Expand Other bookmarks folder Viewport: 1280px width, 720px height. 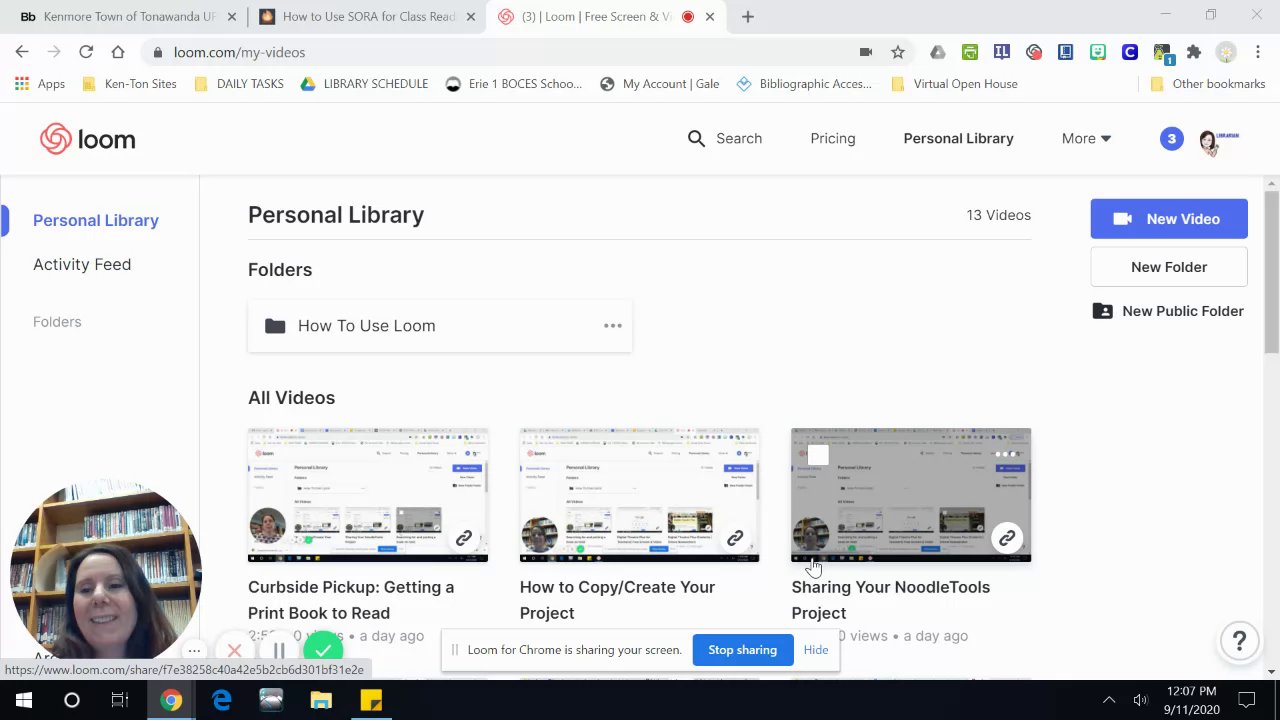pos(1208,84)
